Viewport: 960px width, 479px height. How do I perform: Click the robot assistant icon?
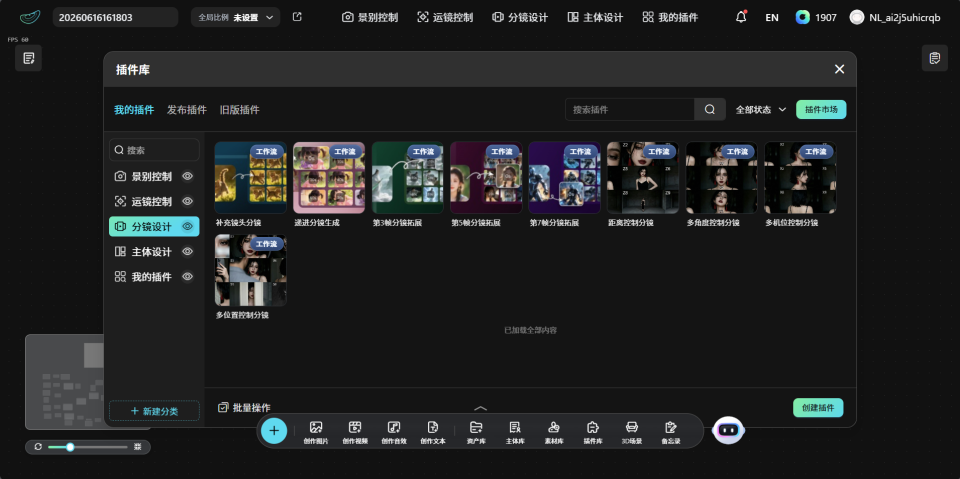728,431
